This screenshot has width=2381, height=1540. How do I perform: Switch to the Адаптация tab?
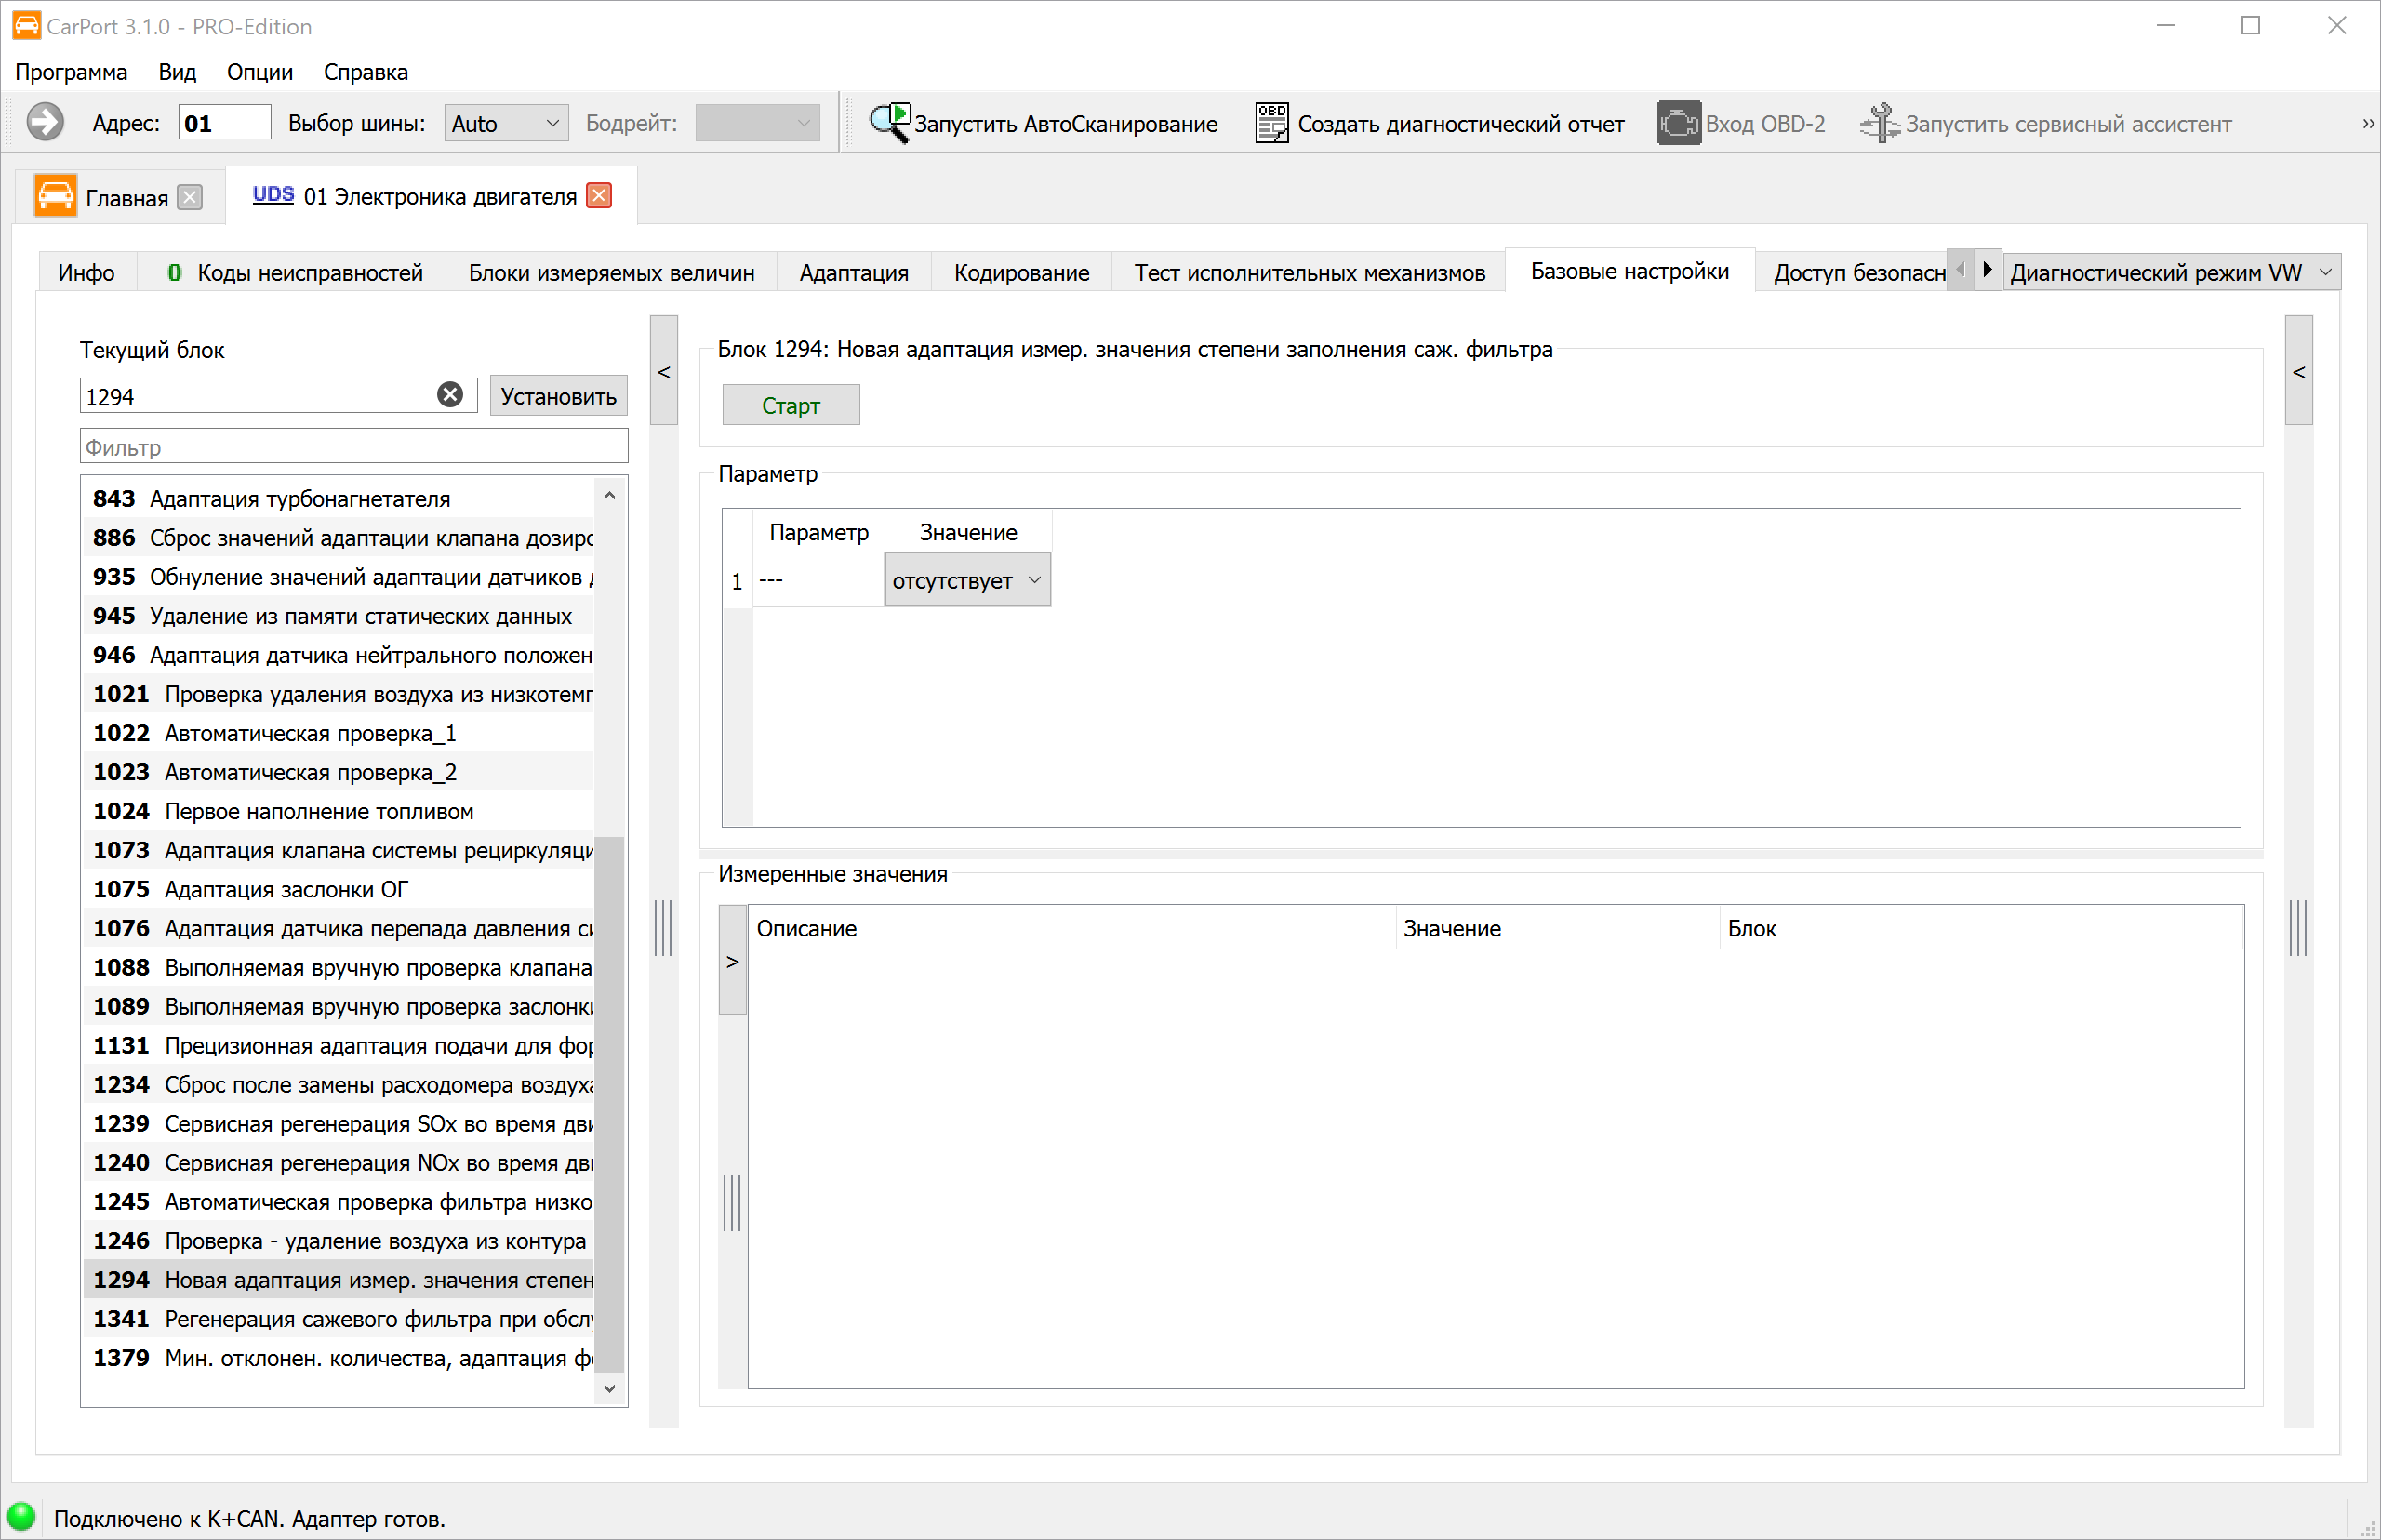(x=853, y=273)
